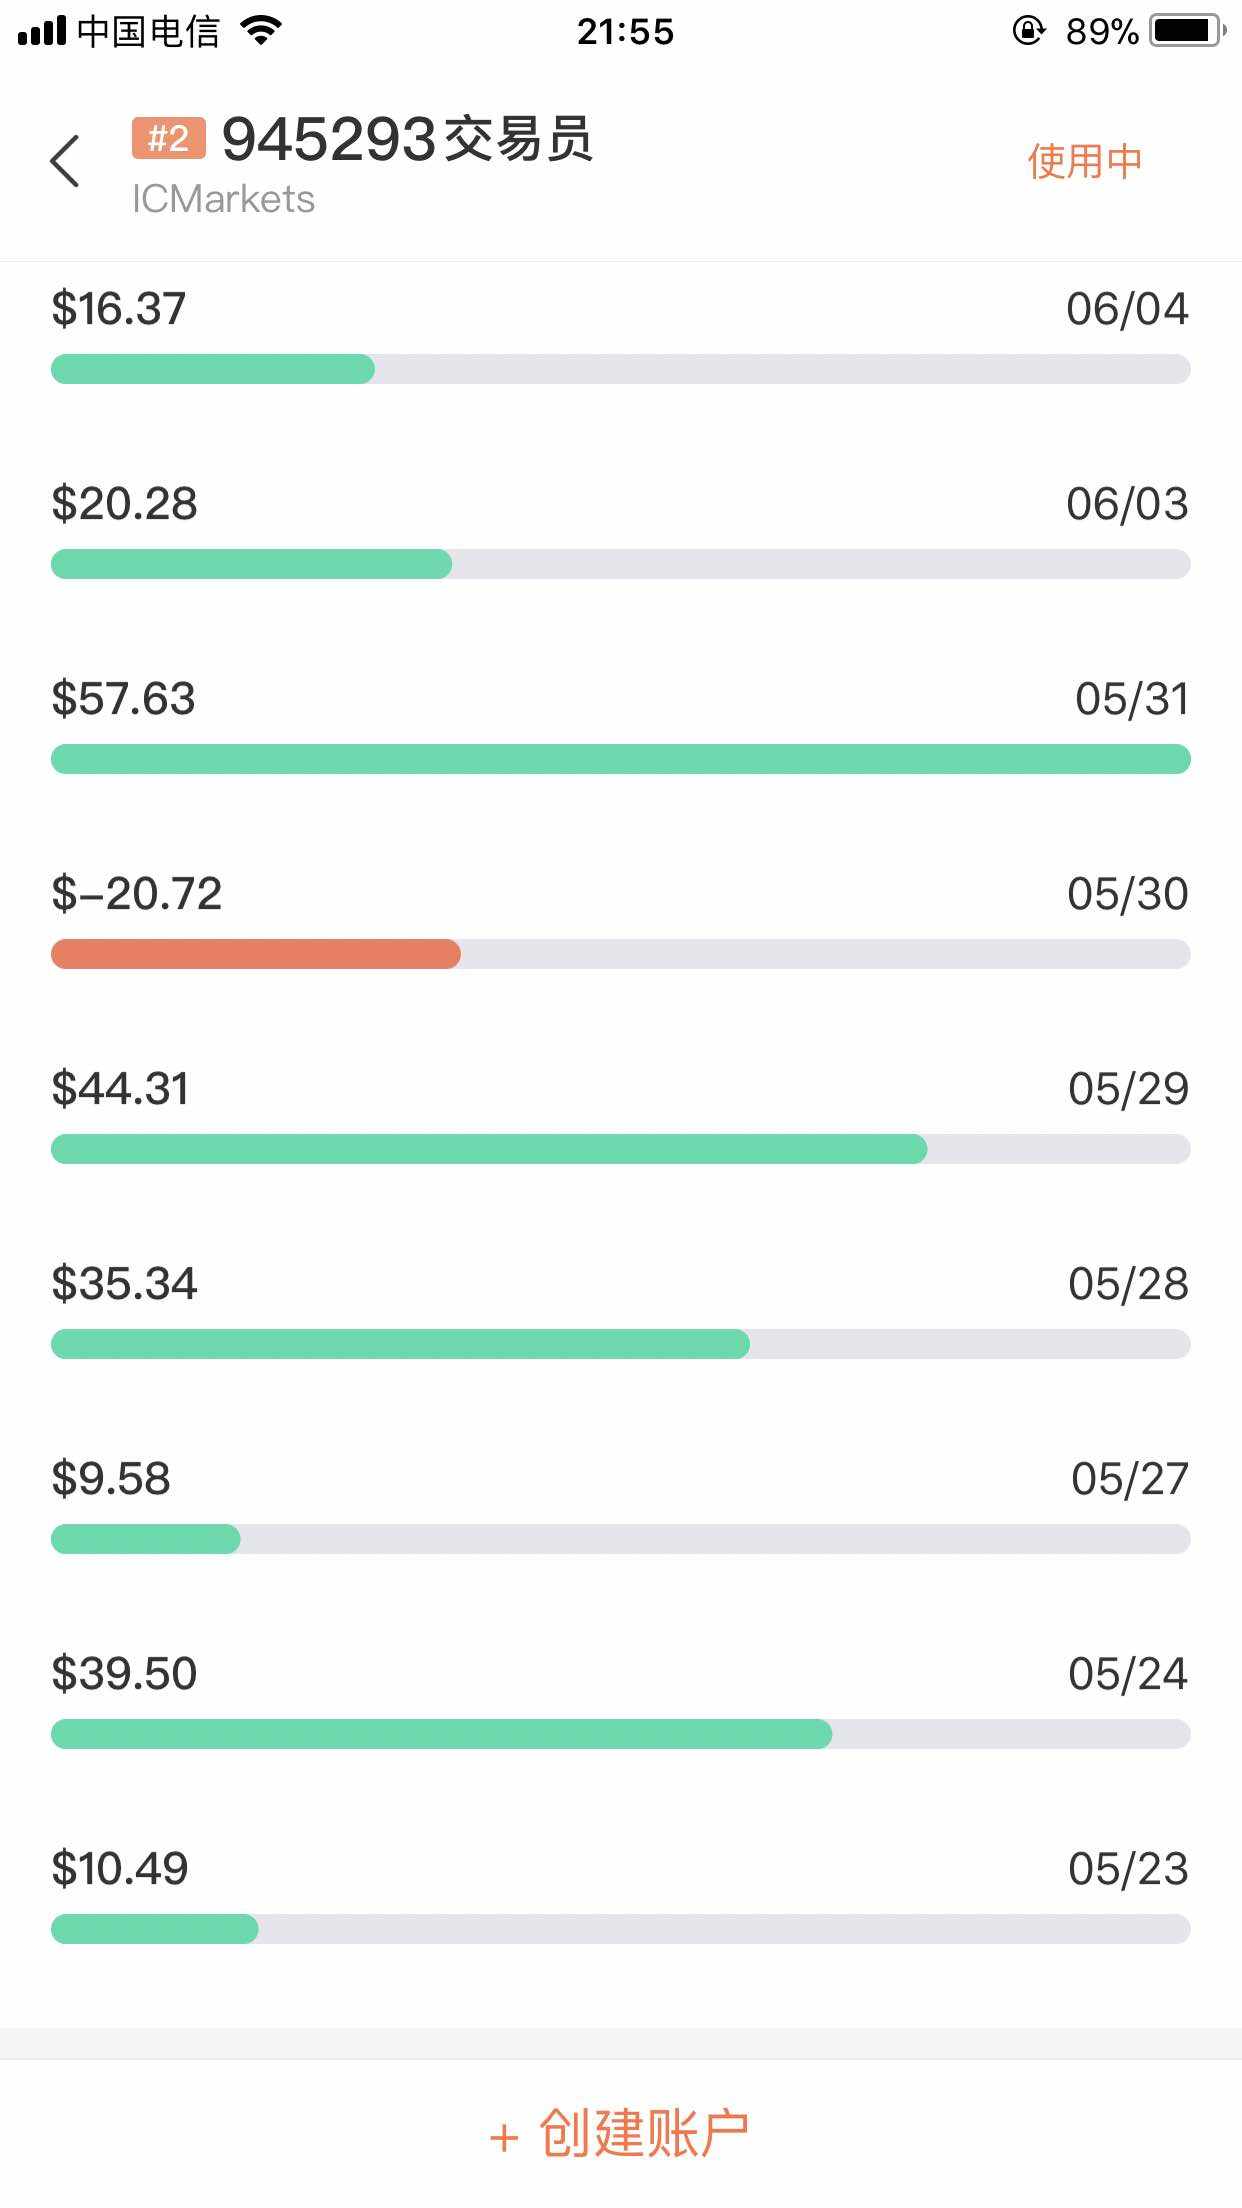Select the 05/24 progress bar
Screen dimensions: 1242x2208
620,1734
